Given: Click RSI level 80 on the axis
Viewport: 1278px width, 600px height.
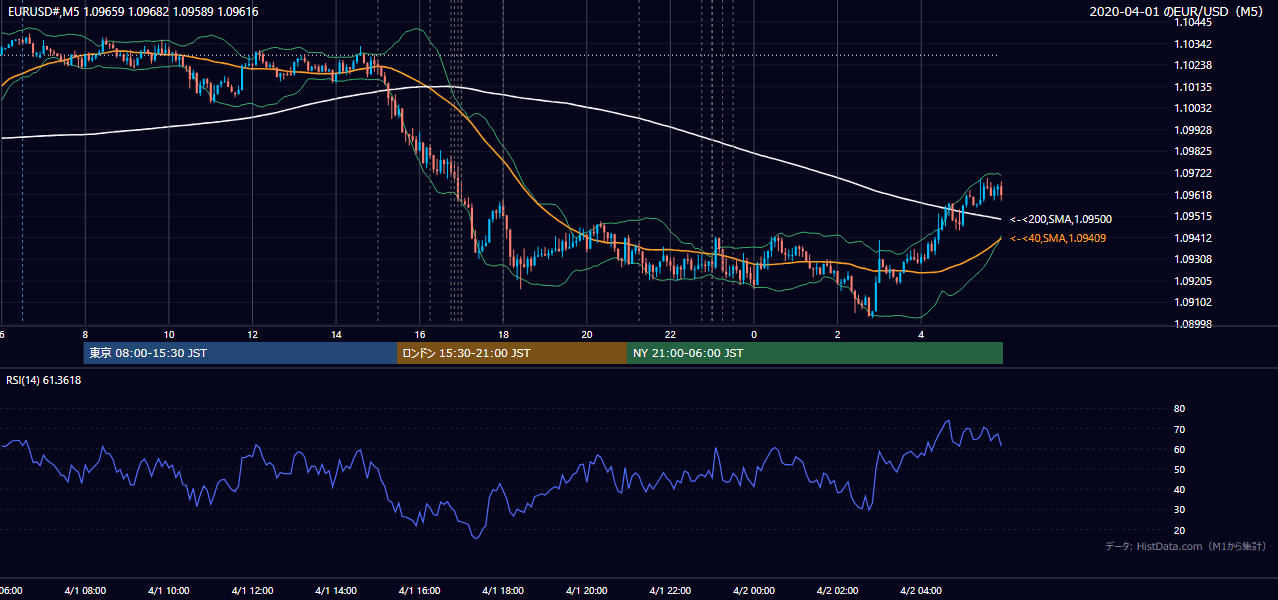Looking at the screenshot, I should click(x=1179, y=409).
